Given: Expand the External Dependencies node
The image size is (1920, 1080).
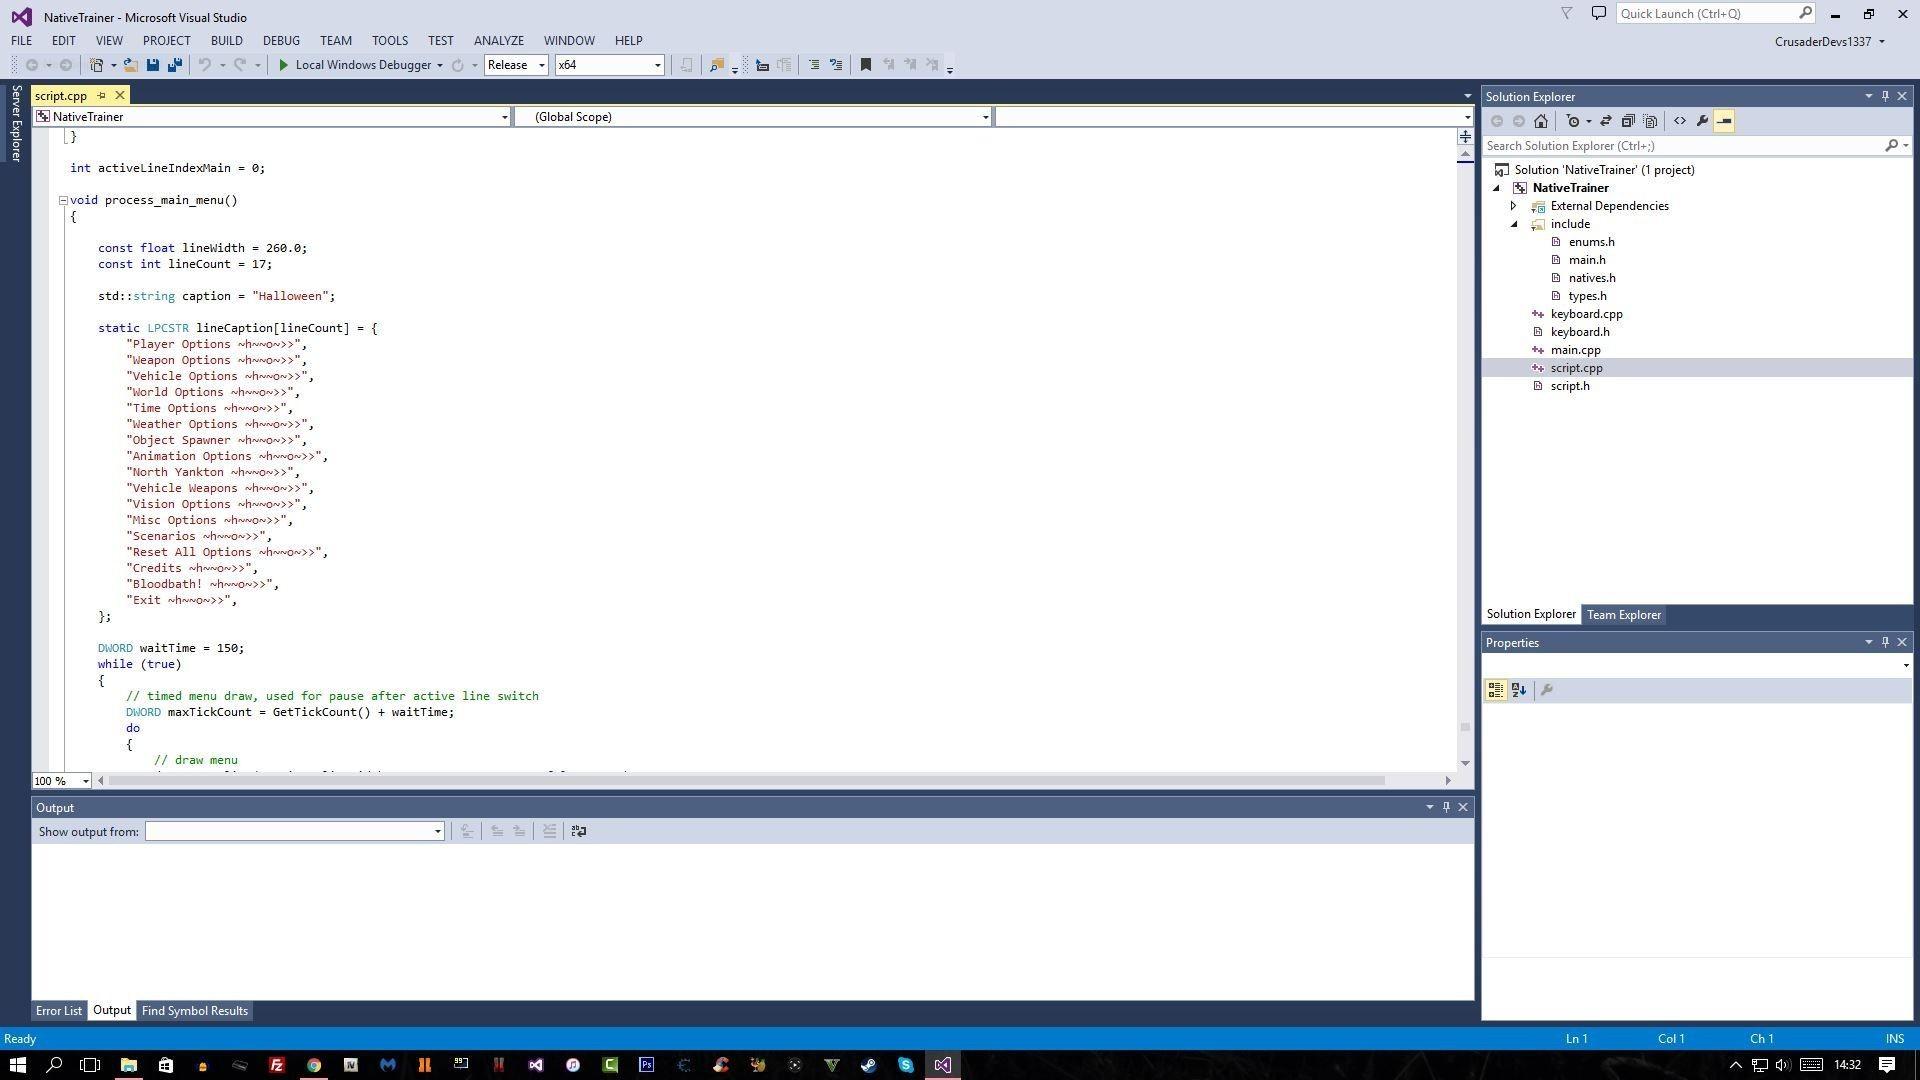Looking at the screenshot, I should click(x=1514, y=206).
